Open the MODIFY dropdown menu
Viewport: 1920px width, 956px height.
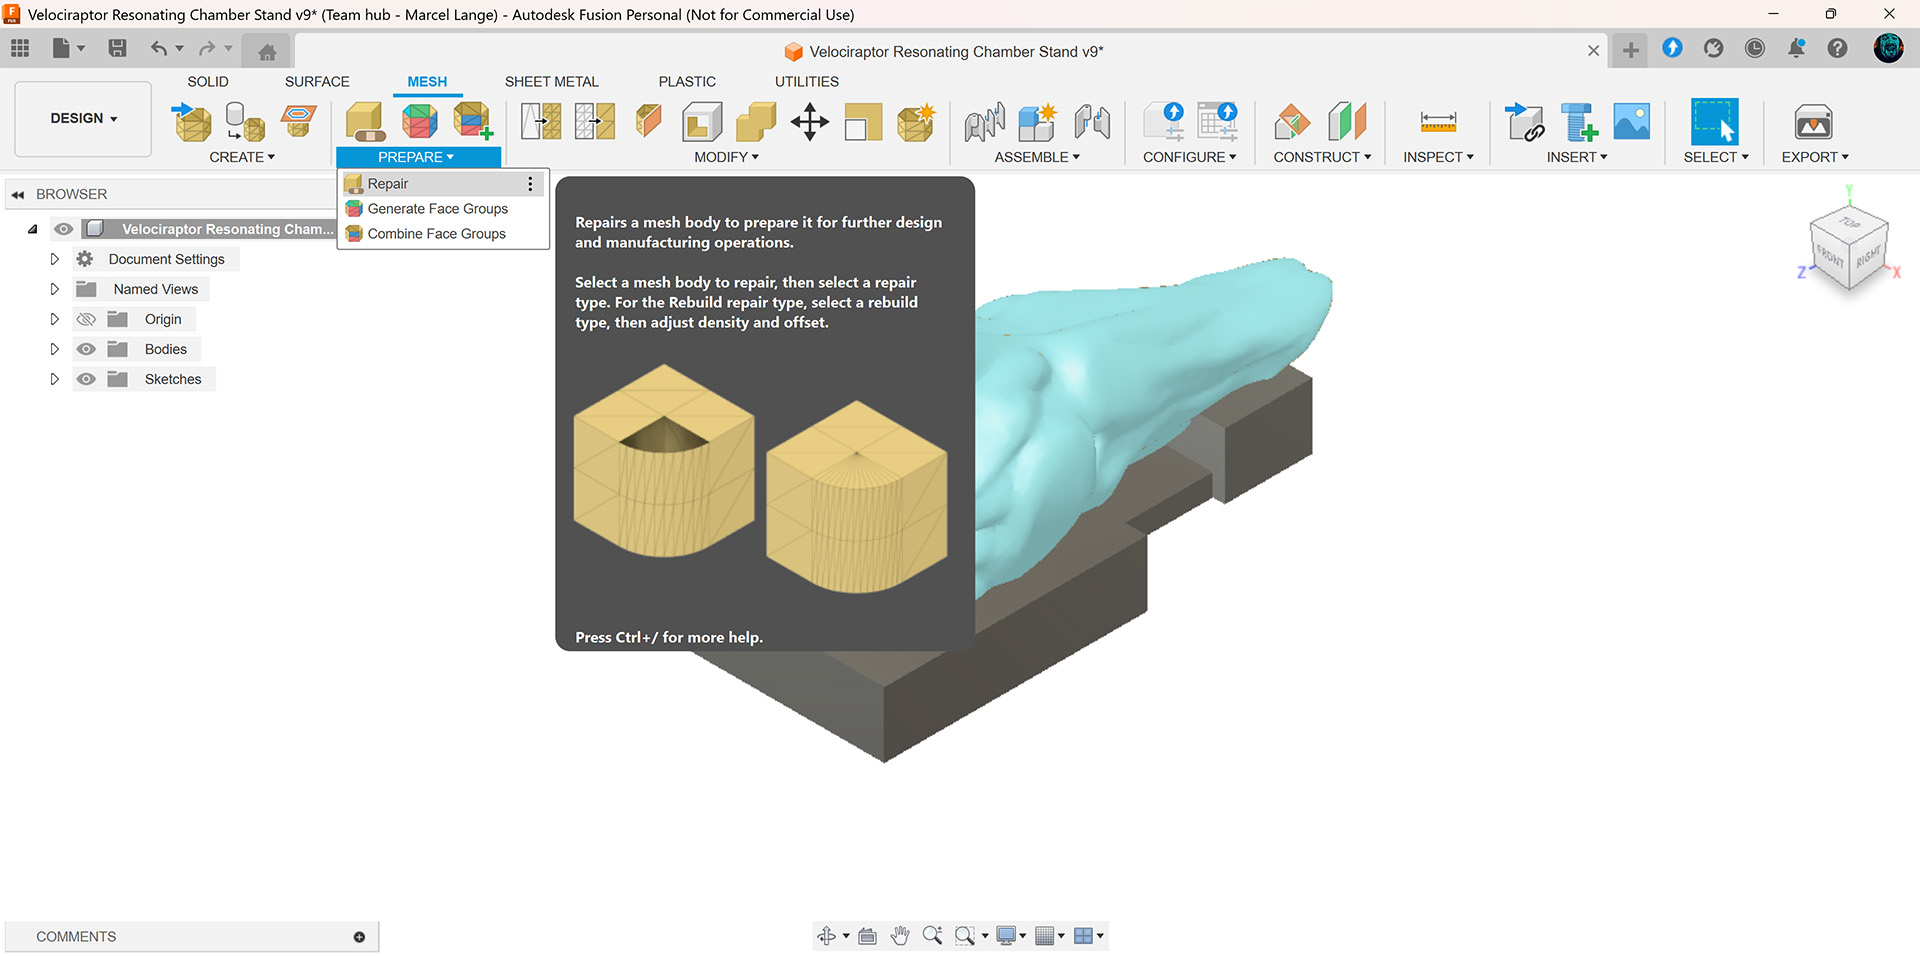(x=727, y=157)
